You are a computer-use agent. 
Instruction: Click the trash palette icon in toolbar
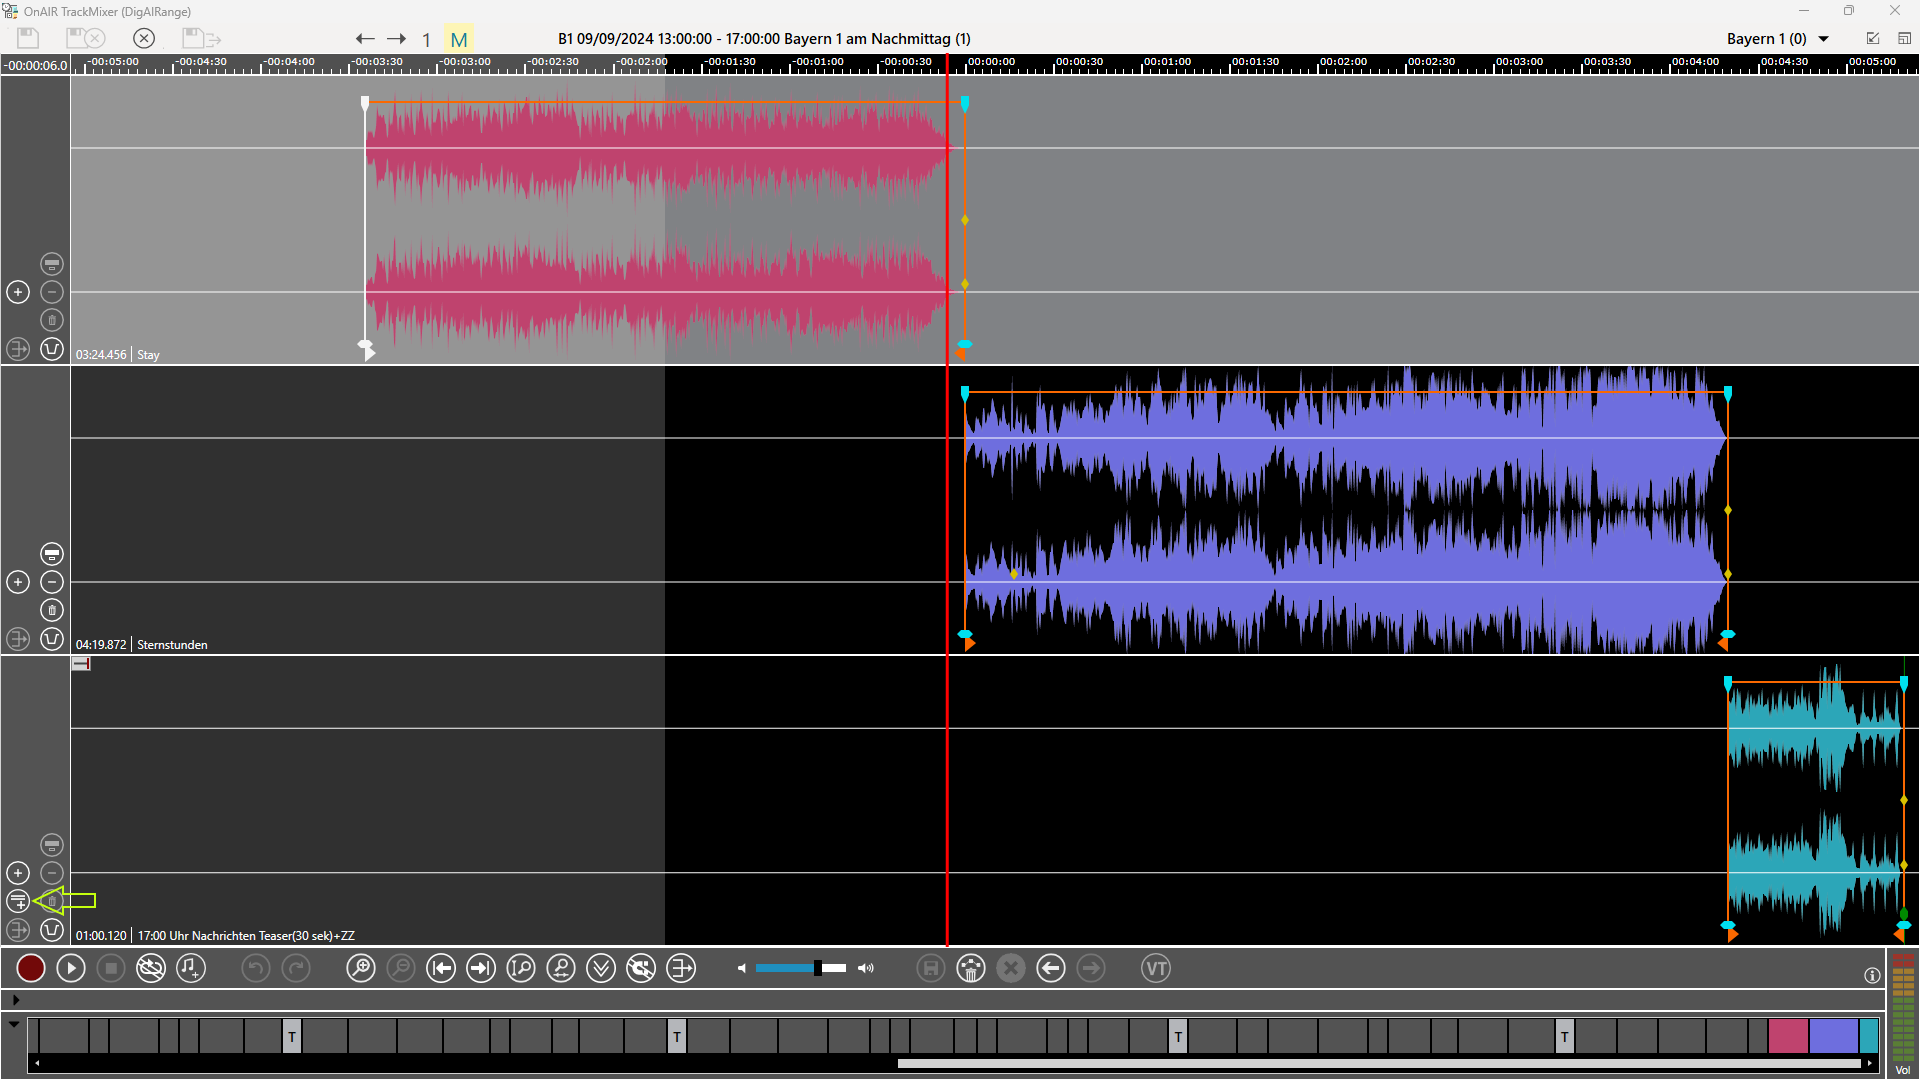[x=971, y=968]
